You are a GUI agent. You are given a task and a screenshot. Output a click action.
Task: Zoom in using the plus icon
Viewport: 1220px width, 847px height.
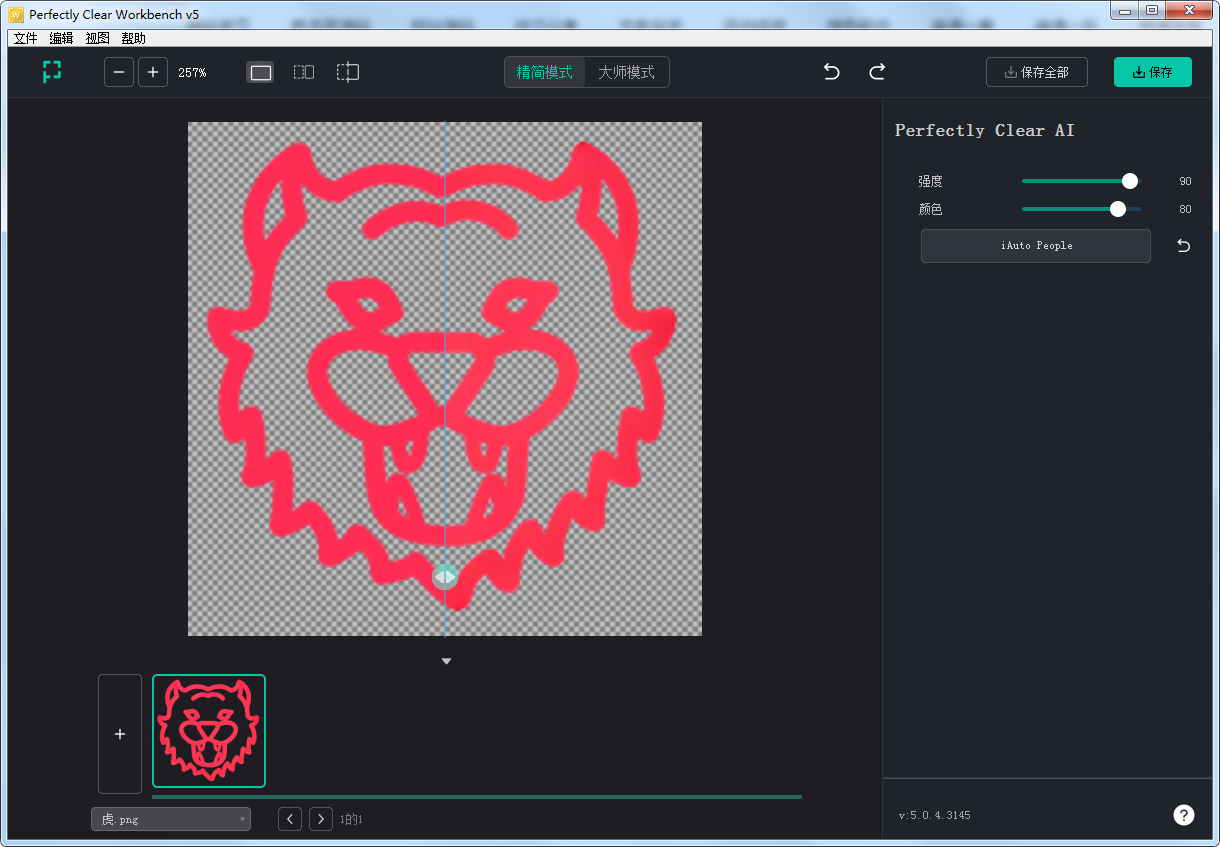[x=152, y=71]
